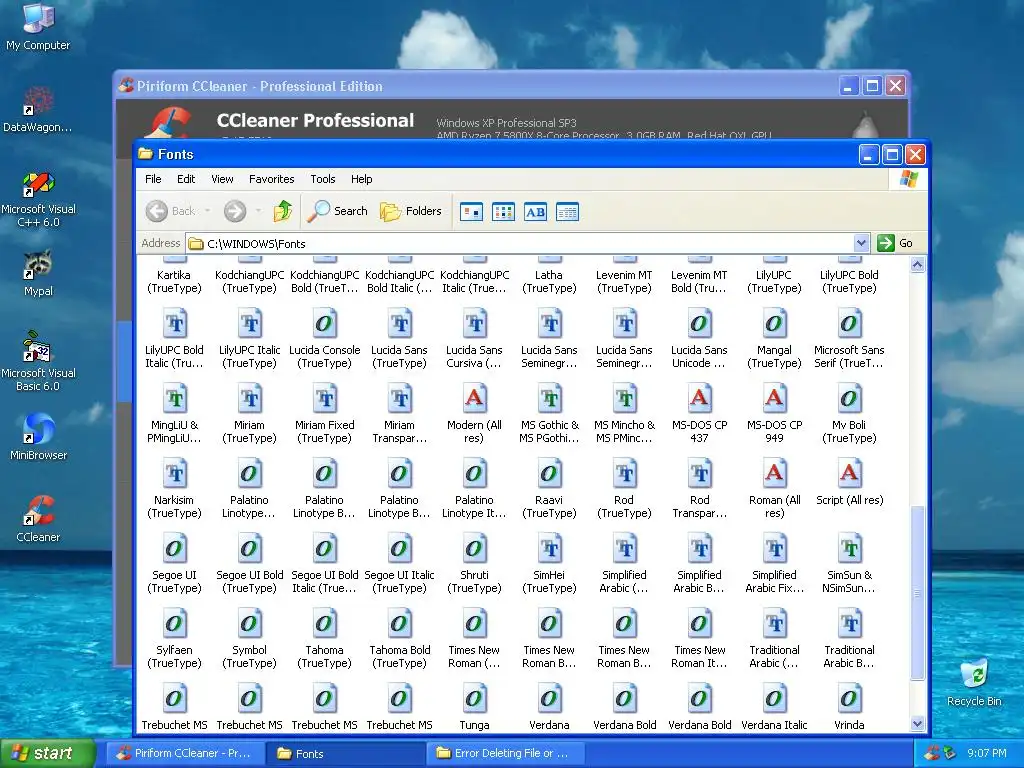Open the Favorites menu
Image resolution: width=1024 pixels, height=768 pixels.
pyautogui.click(x=272, y=179)
